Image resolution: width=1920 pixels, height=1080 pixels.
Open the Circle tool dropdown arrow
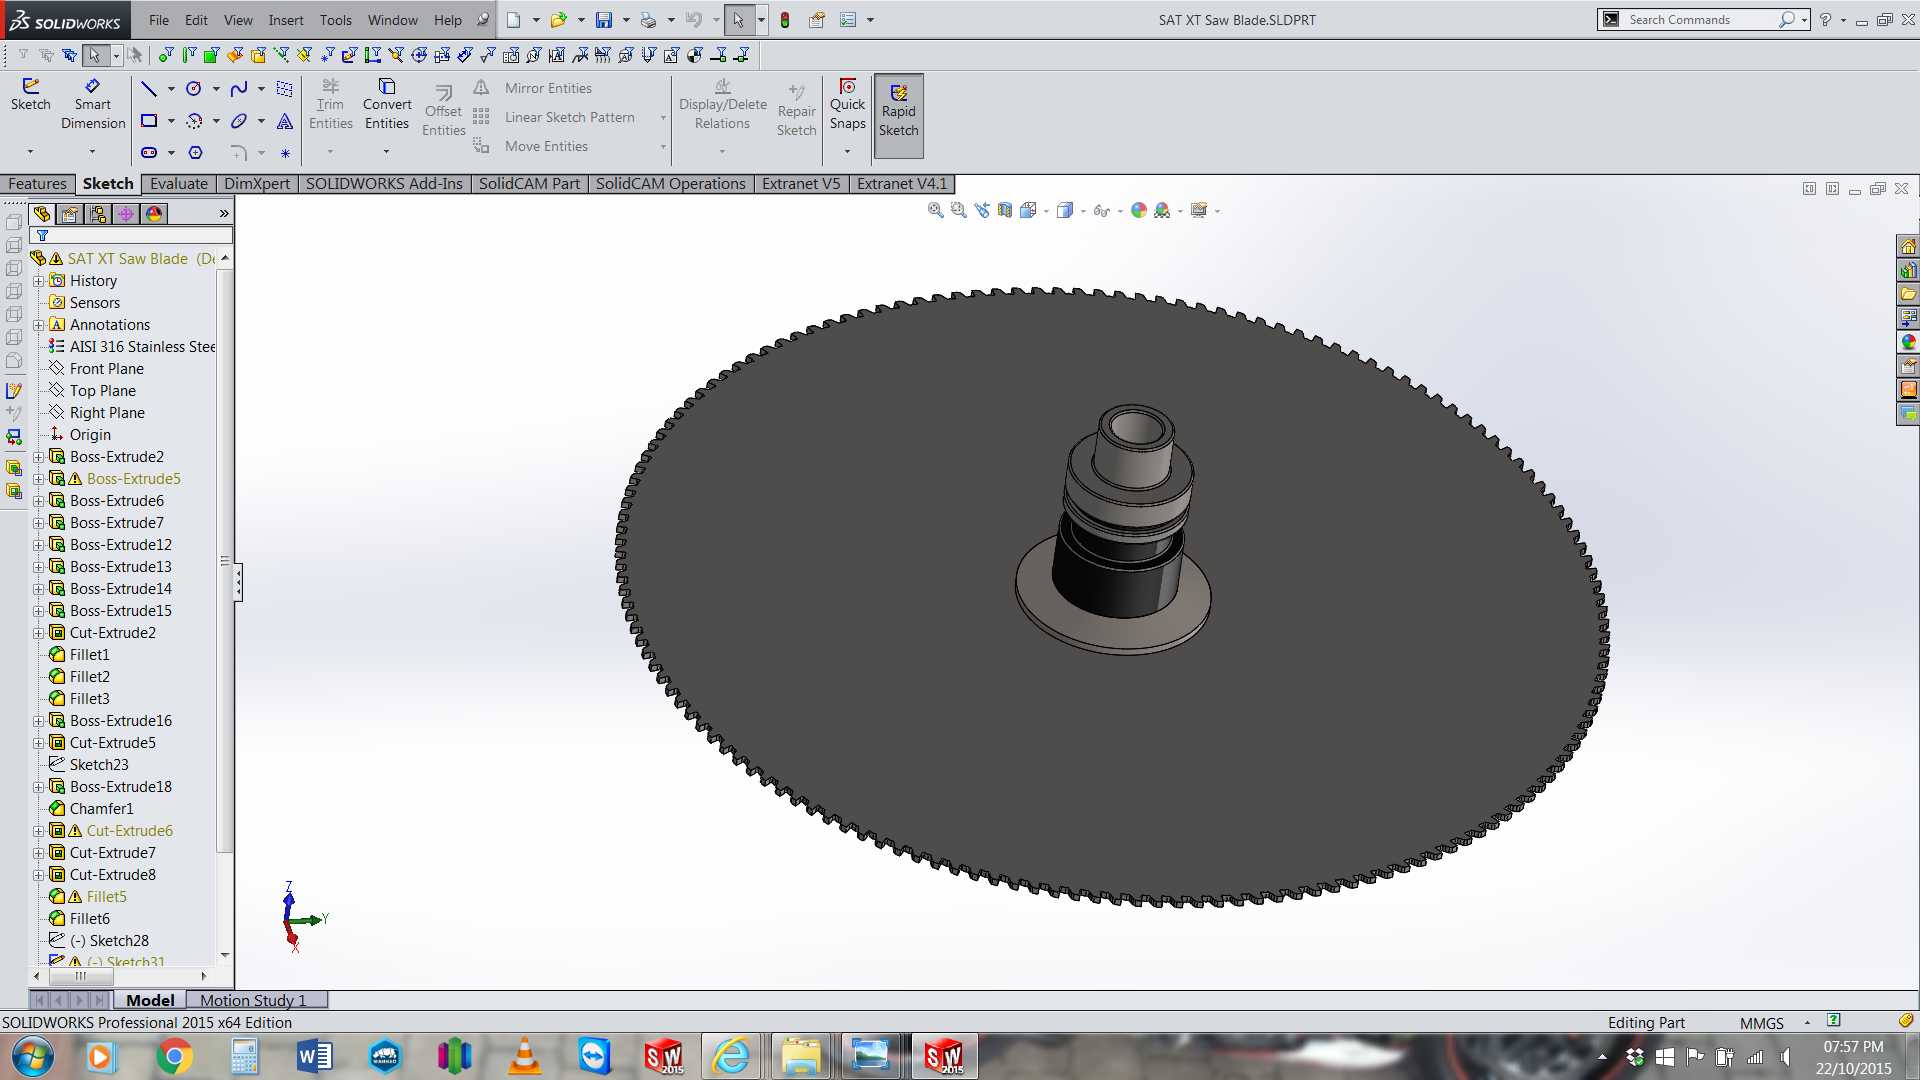coord(216,89)
